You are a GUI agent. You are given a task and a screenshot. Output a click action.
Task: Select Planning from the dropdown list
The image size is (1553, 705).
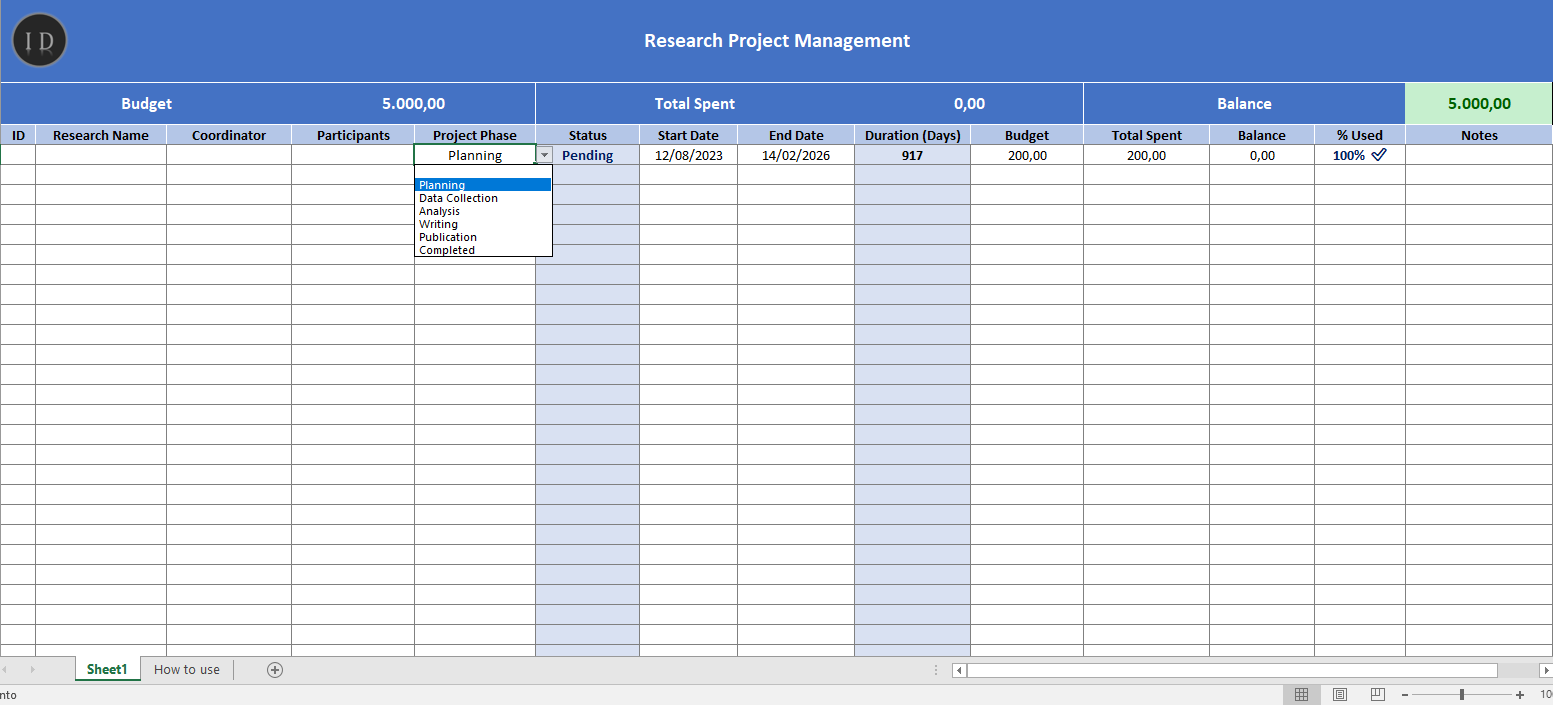(x=483, y=185)
